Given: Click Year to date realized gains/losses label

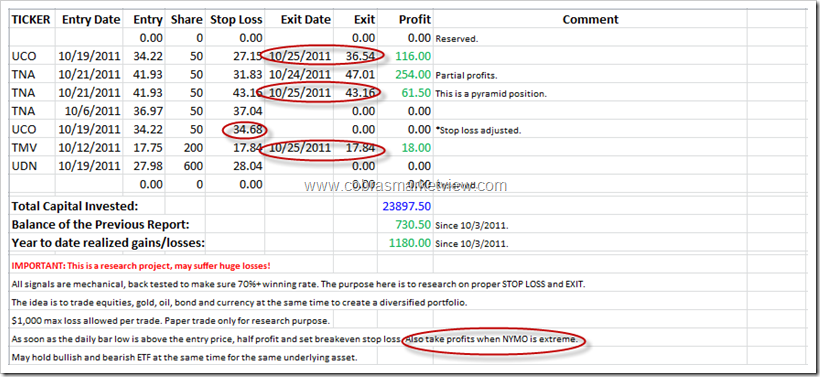Looking at the screenshot, I should [108, 243].
